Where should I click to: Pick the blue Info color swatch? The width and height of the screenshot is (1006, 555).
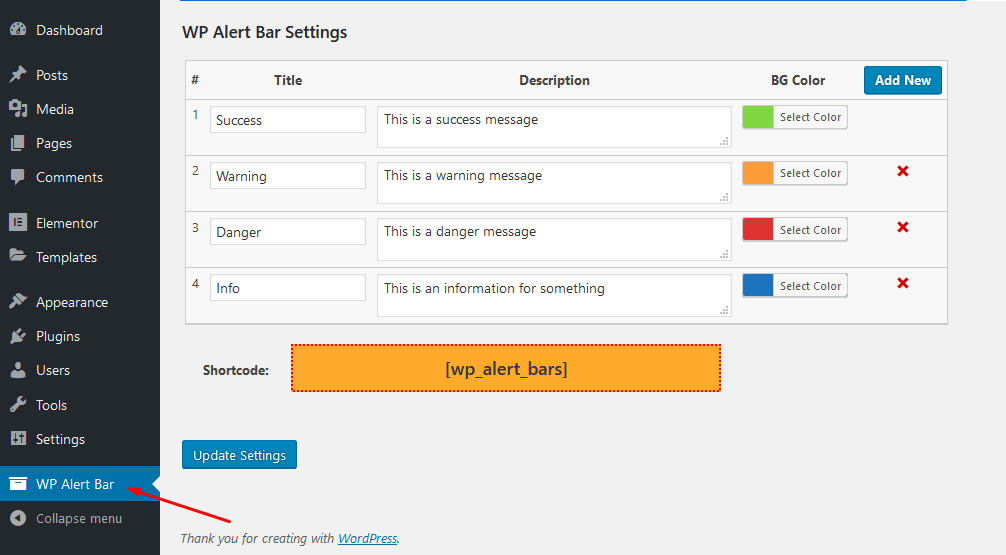click(x=758, y=286)
